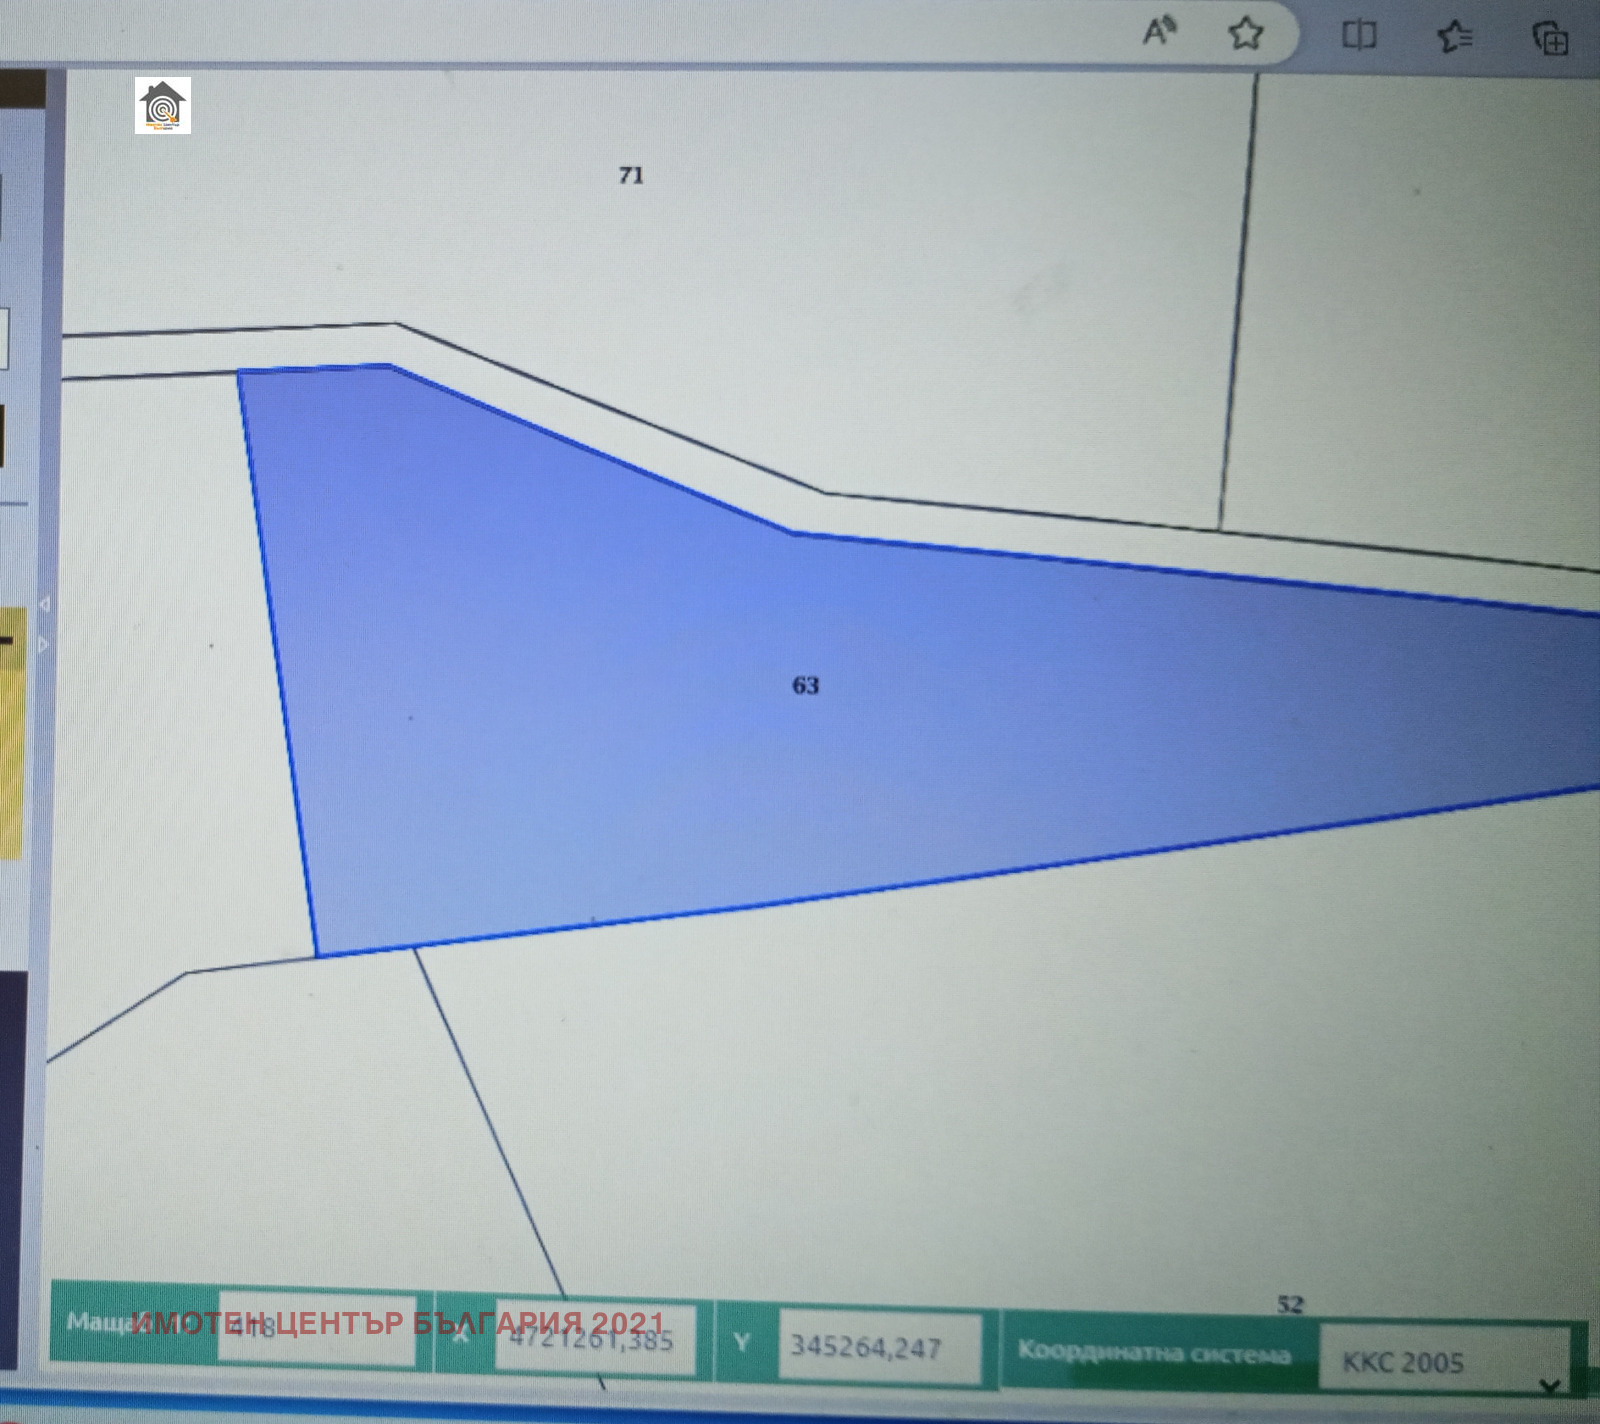Click the X coordinate input field
Image resolution: width=1600 pixels, height=1424 pixels.
click(593, 1339)
